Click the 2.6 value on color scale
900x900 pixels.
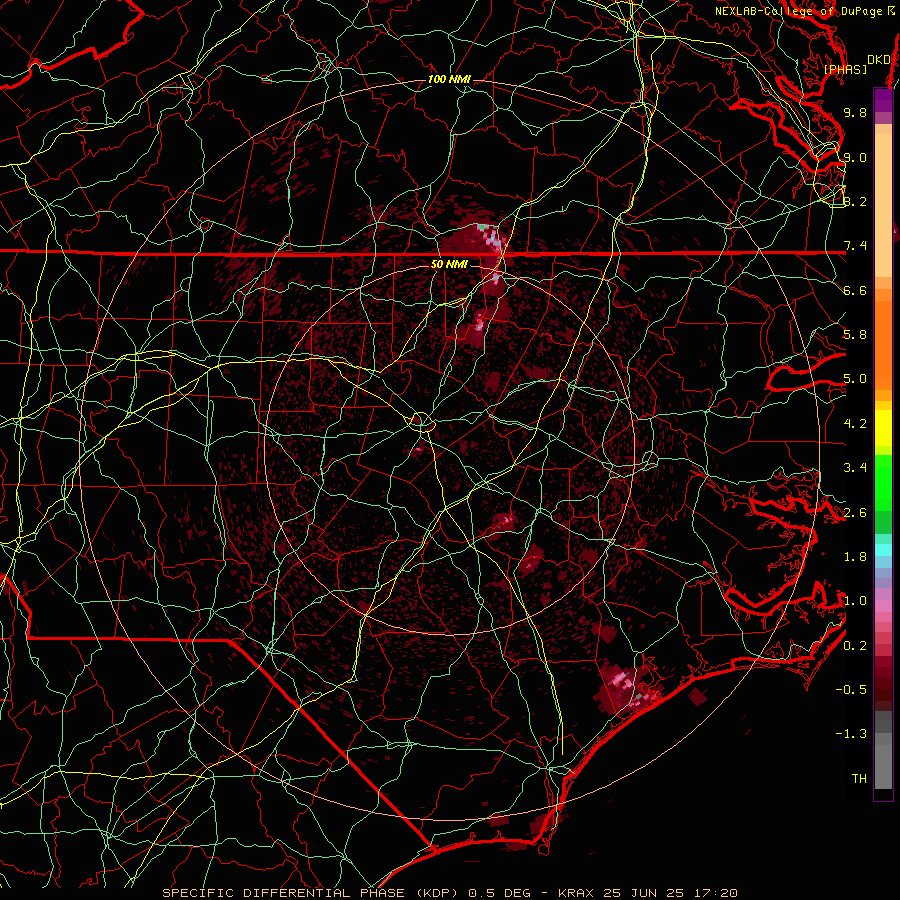[855, 513]
